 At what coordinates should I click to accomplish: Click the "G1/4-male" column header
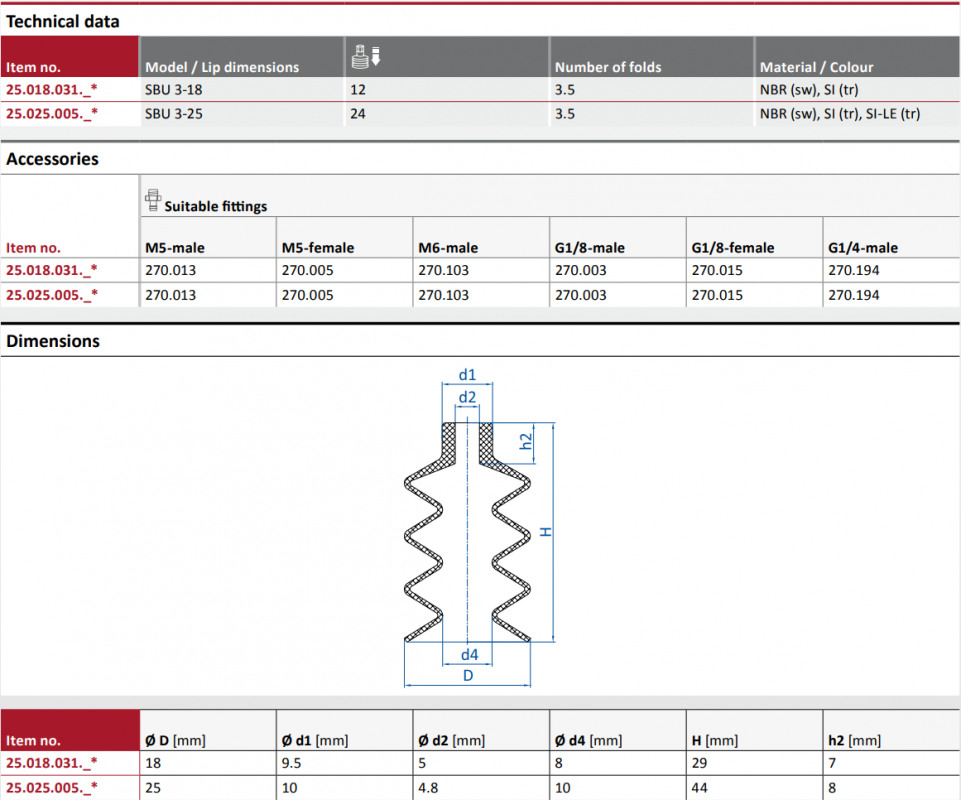863,248
